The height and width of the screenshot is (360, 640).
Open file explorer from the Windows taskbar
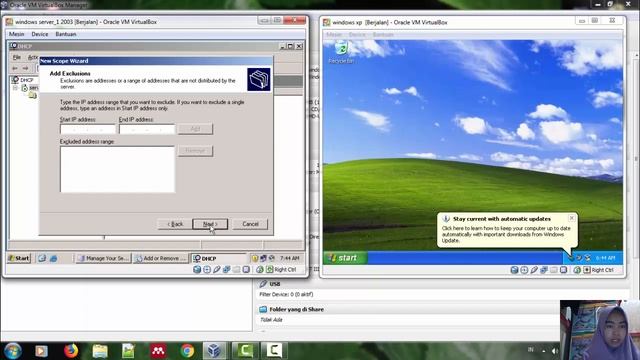point(100,351)
